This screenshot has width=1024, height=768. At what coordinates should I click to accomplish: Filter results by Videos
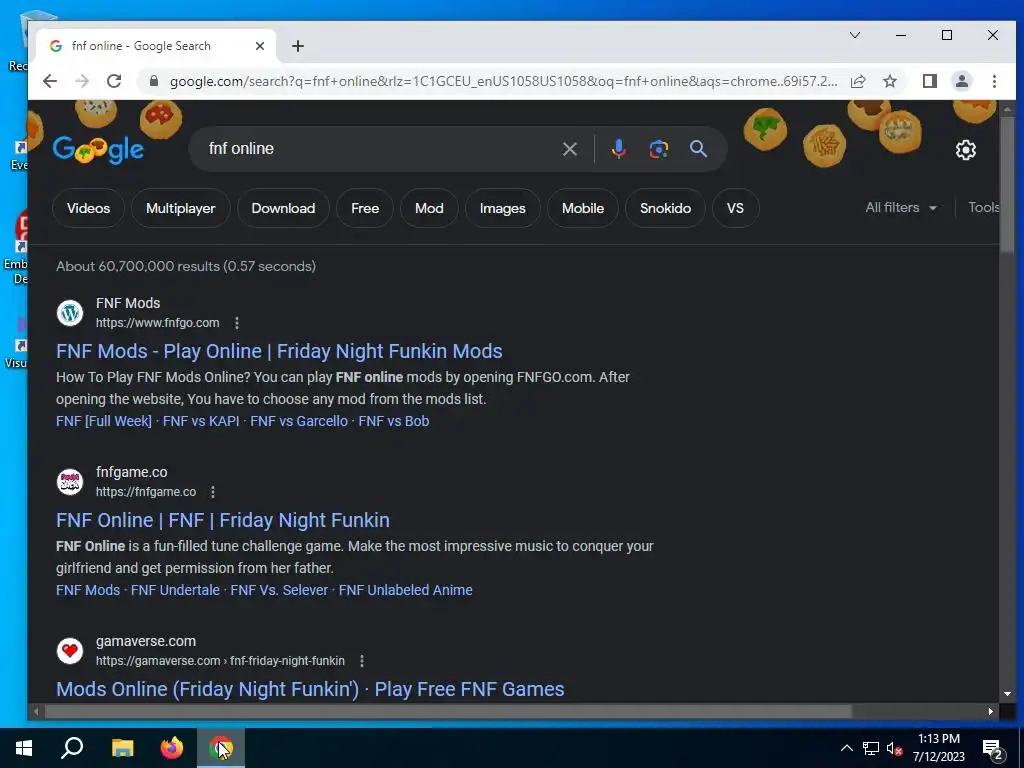[x=88, y=208]
